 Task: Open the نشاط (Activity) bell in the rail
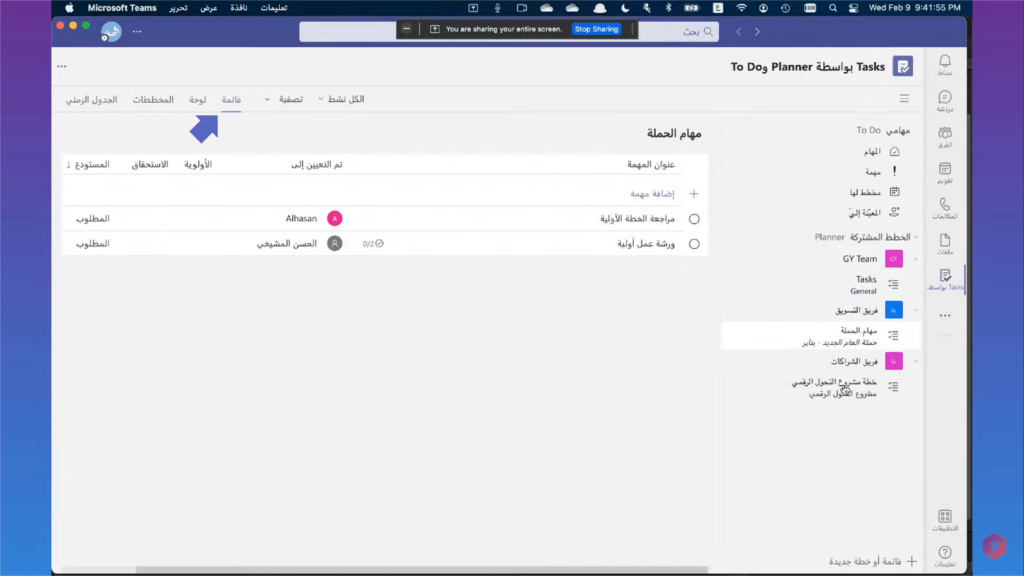pos(944,64)
